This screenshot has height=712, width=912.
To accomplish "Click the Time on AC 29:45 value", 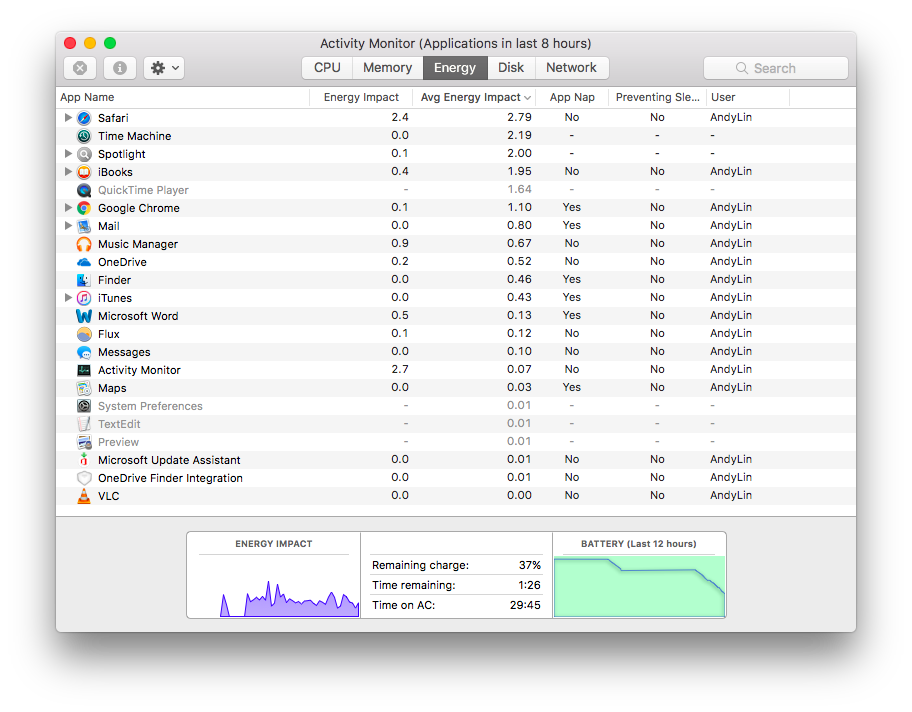I will (x=525, y=605).
